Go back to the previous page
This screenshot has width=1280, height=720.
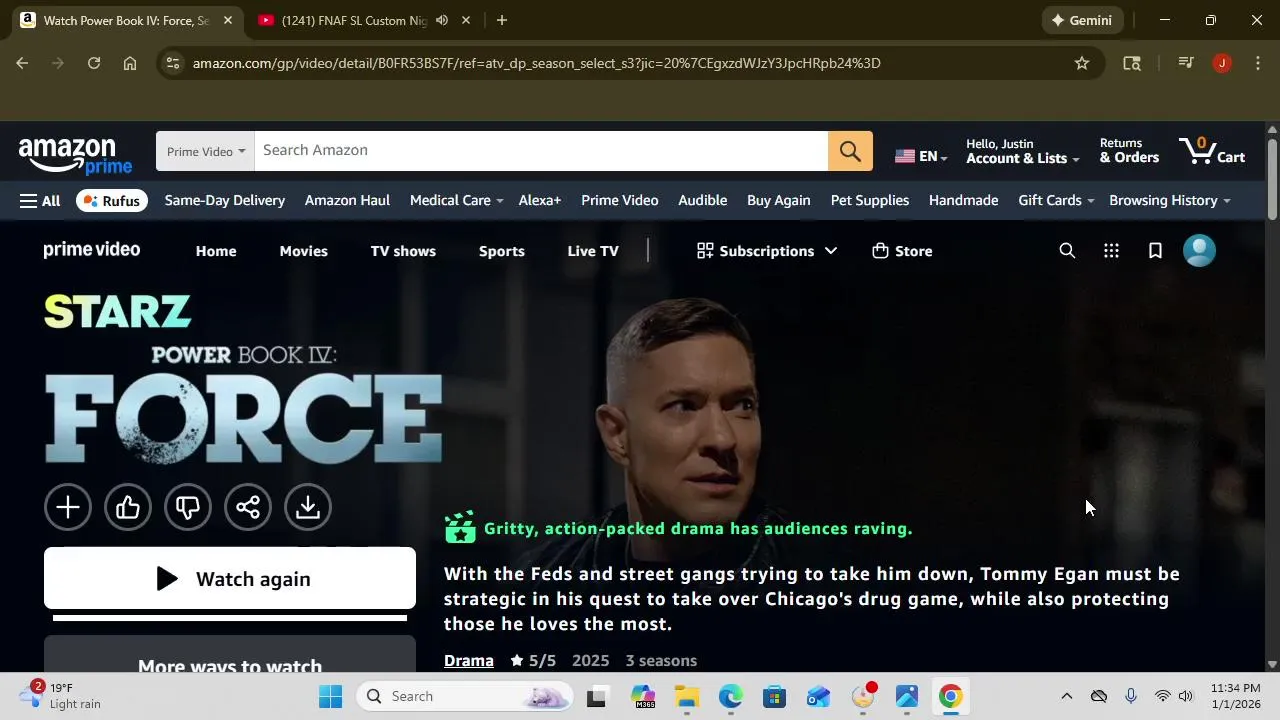22,63
